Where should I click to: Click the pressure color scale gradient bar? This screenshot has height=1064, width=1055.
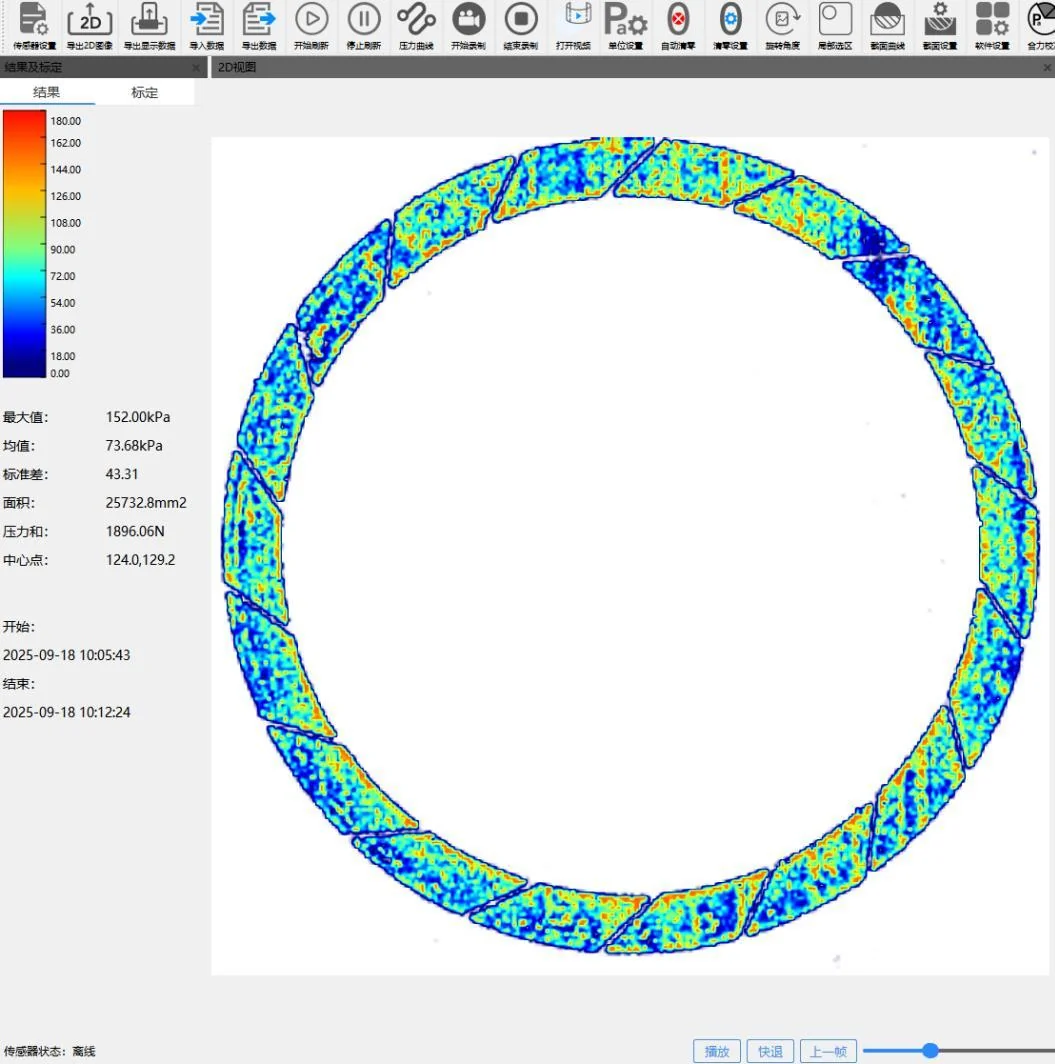(x=24, y=244)
